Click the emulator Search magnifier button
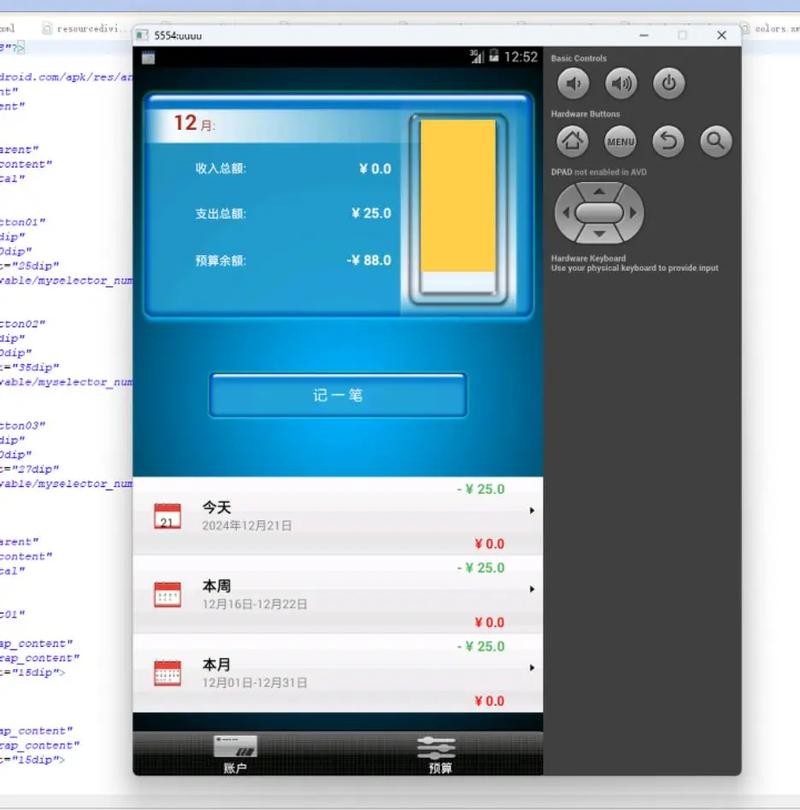 715,142
